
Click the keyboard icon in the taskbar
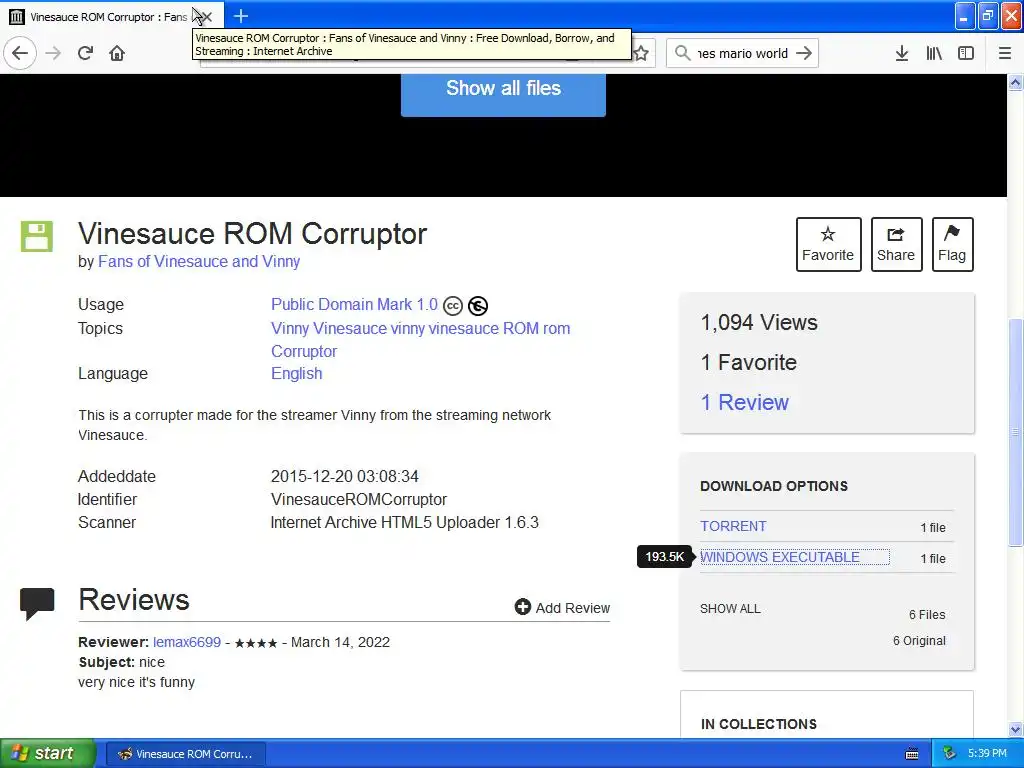912,754
